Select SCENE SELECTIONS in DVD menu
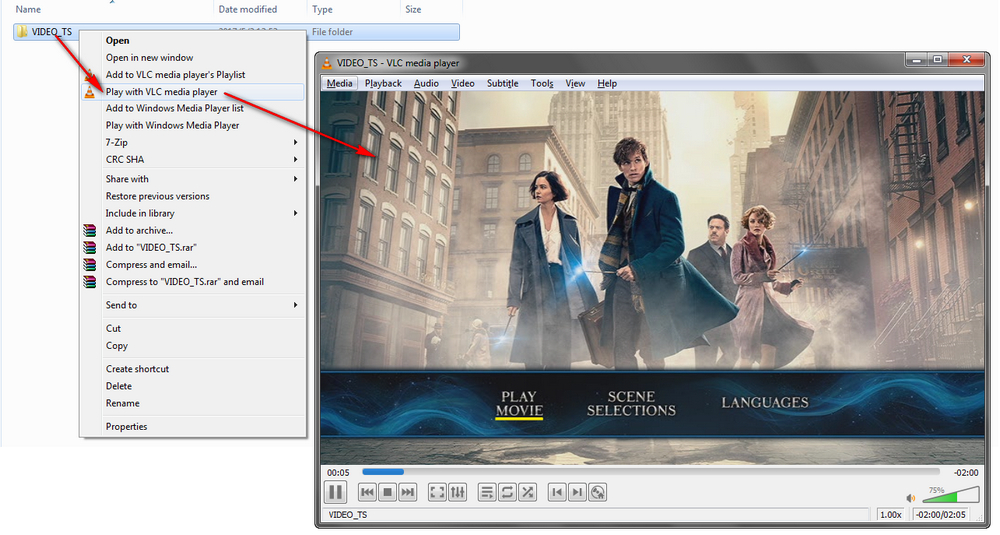The height and width of the screenshot is (535, 1000). click(631, 404)
